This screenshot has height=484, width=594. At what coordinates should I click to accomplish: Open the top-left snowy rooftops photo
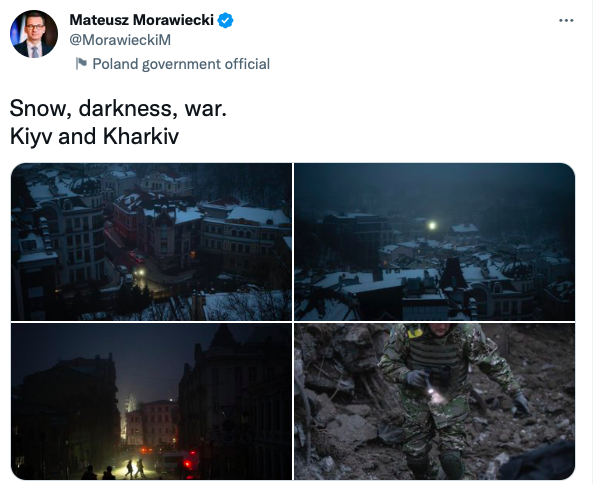[x=151, y=242]
